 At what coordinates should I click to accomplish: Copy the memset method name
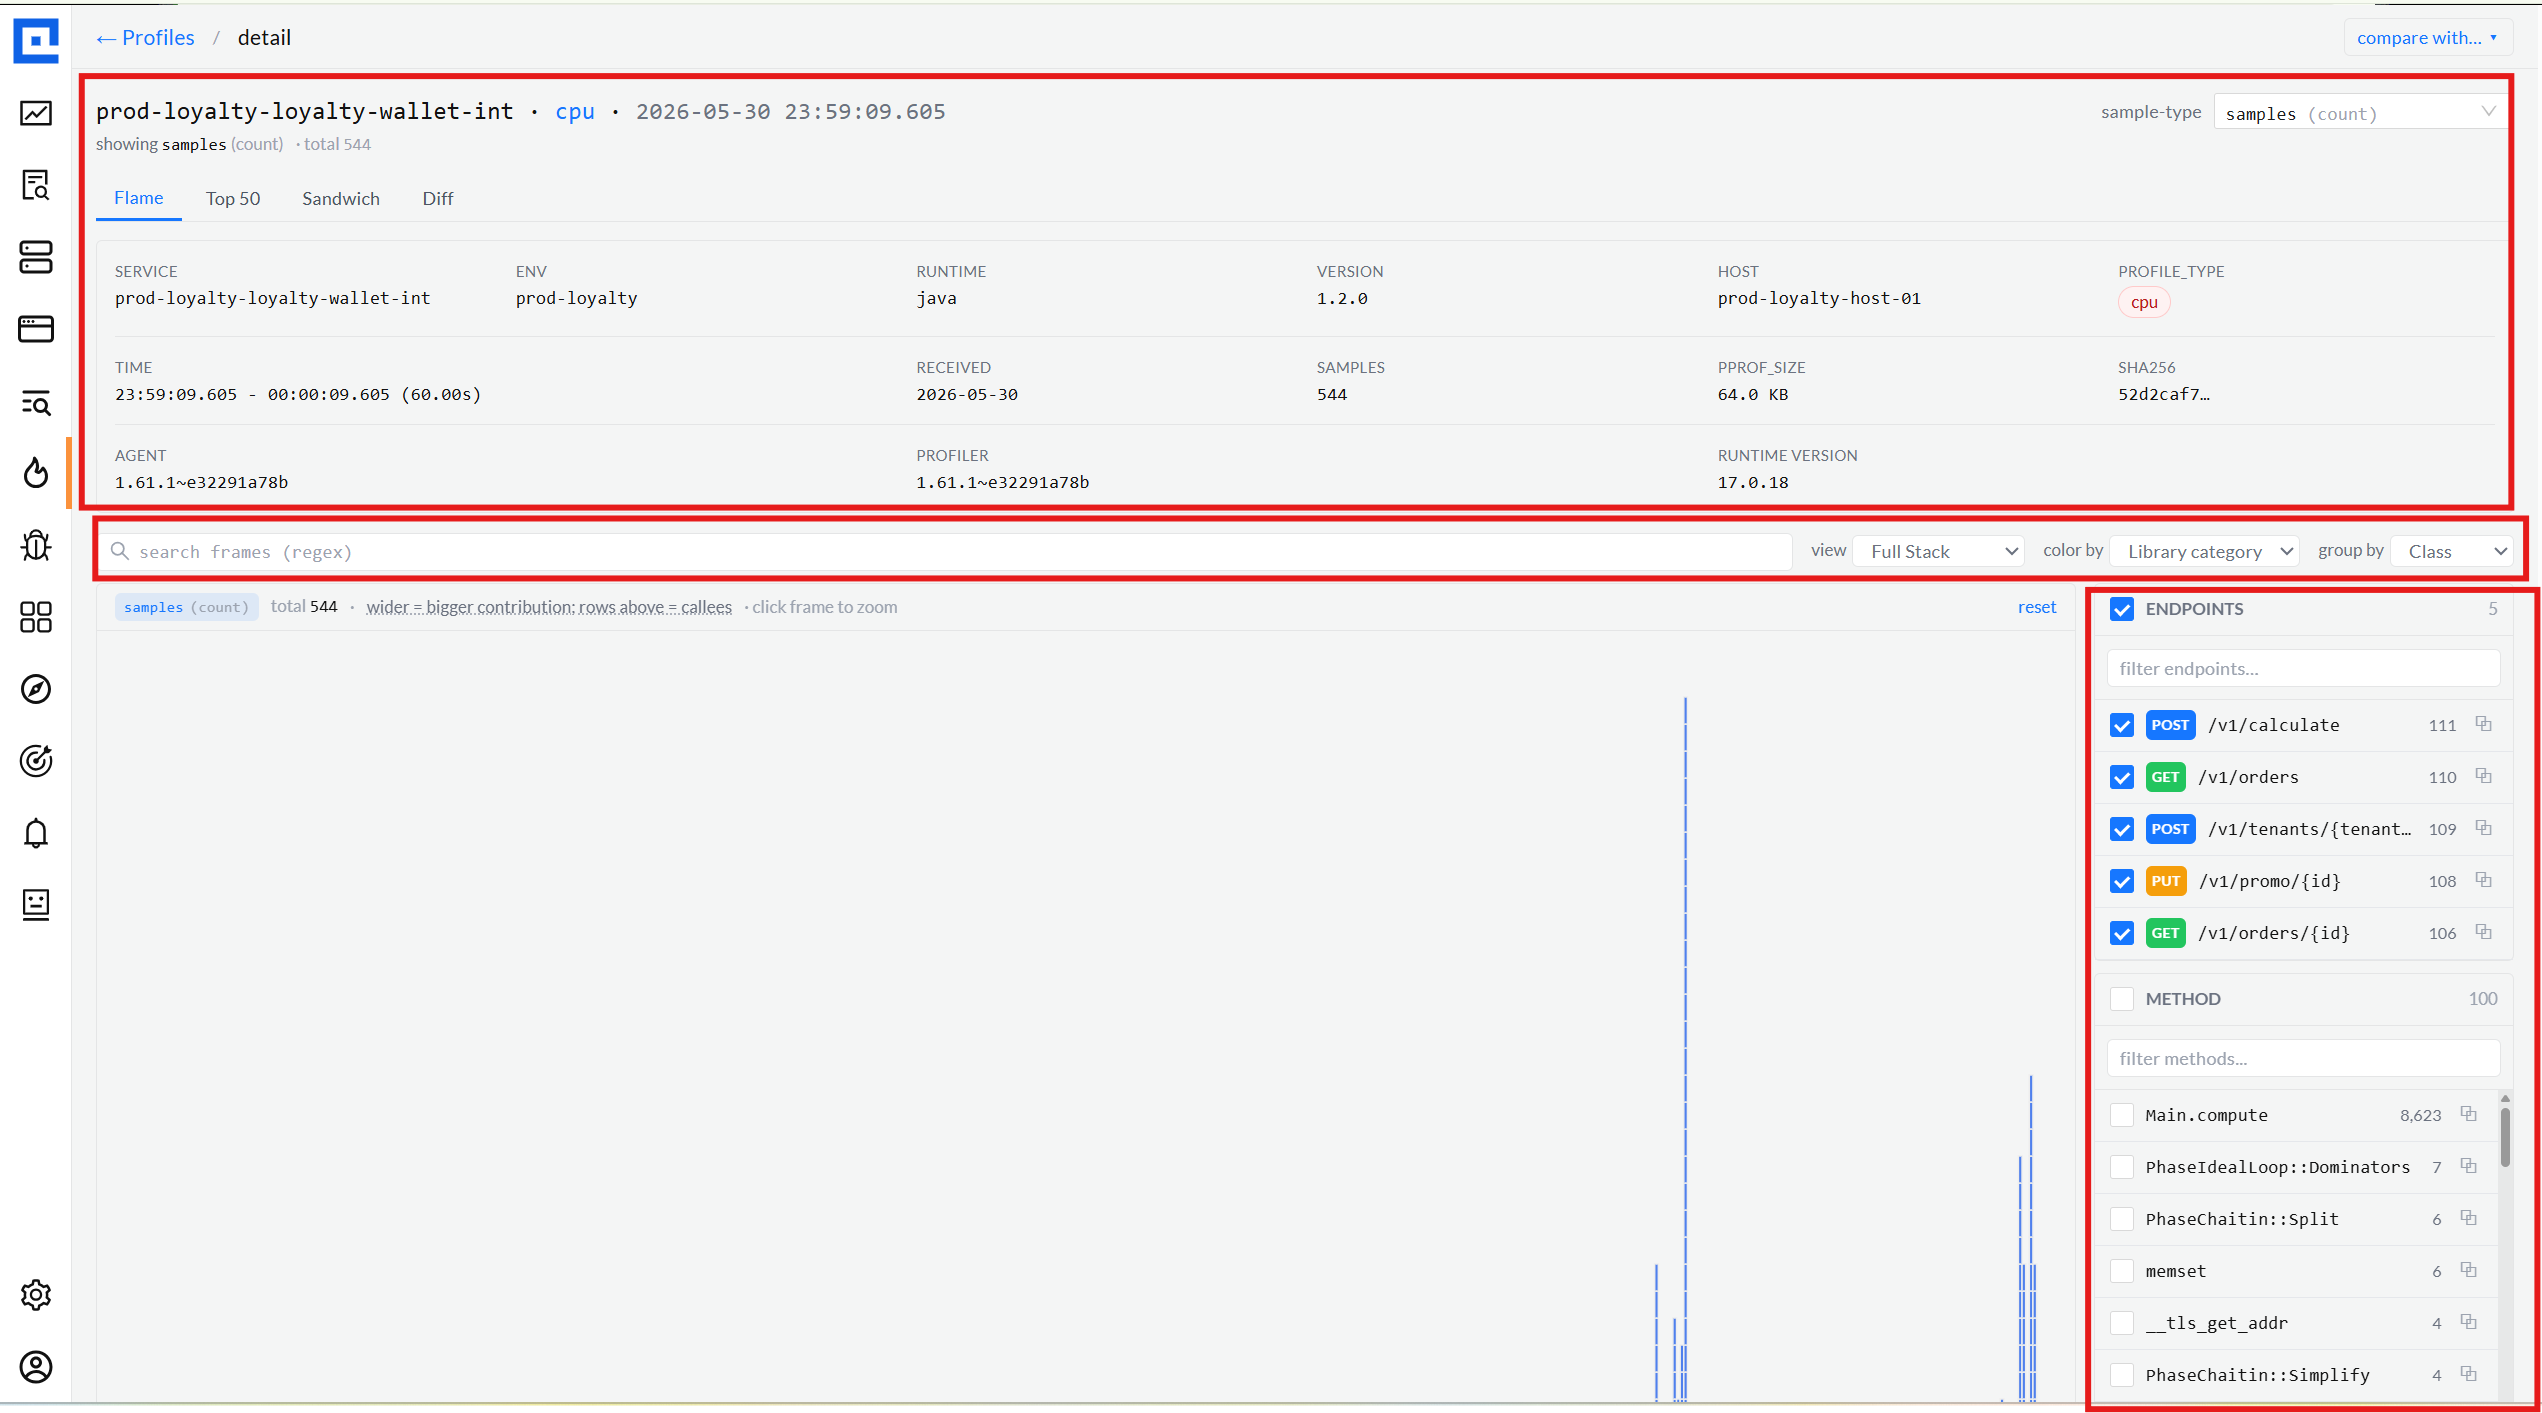(2469, 1270)
